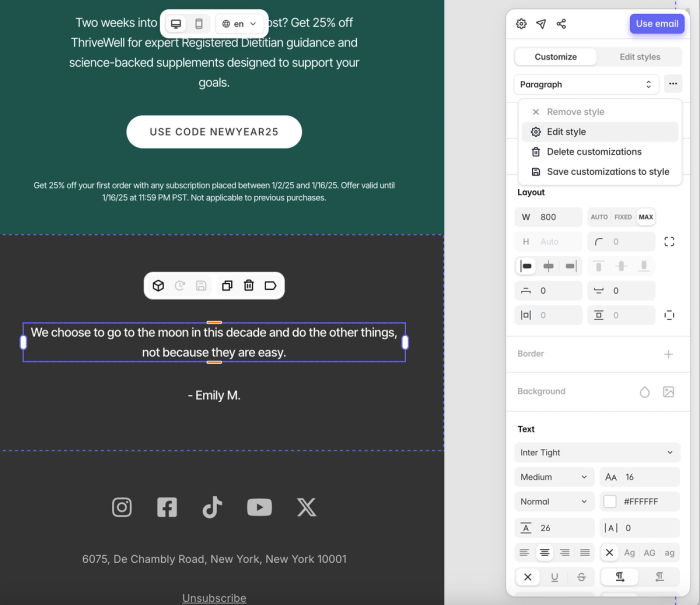
Task: Set width mode to FIXED
Action: click(x=623, y=217)
